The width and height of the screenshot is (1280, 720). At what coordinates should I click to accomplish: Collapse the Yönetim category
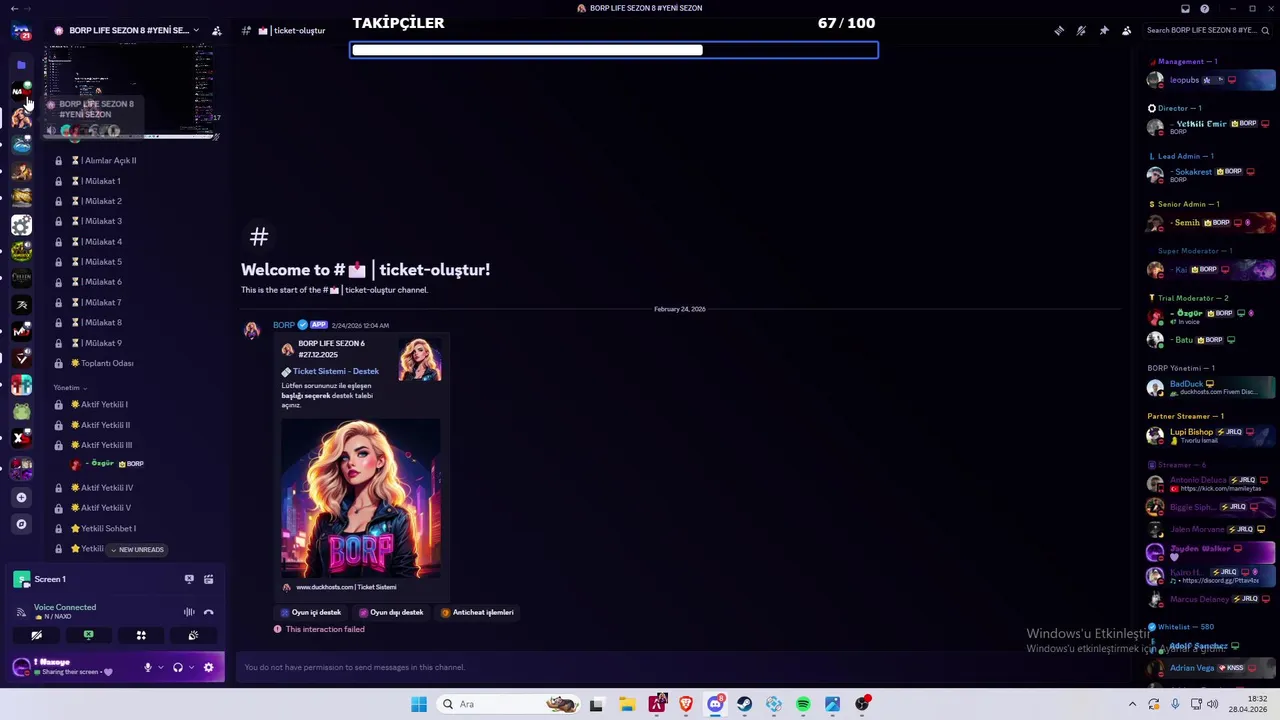pos(70,387)
